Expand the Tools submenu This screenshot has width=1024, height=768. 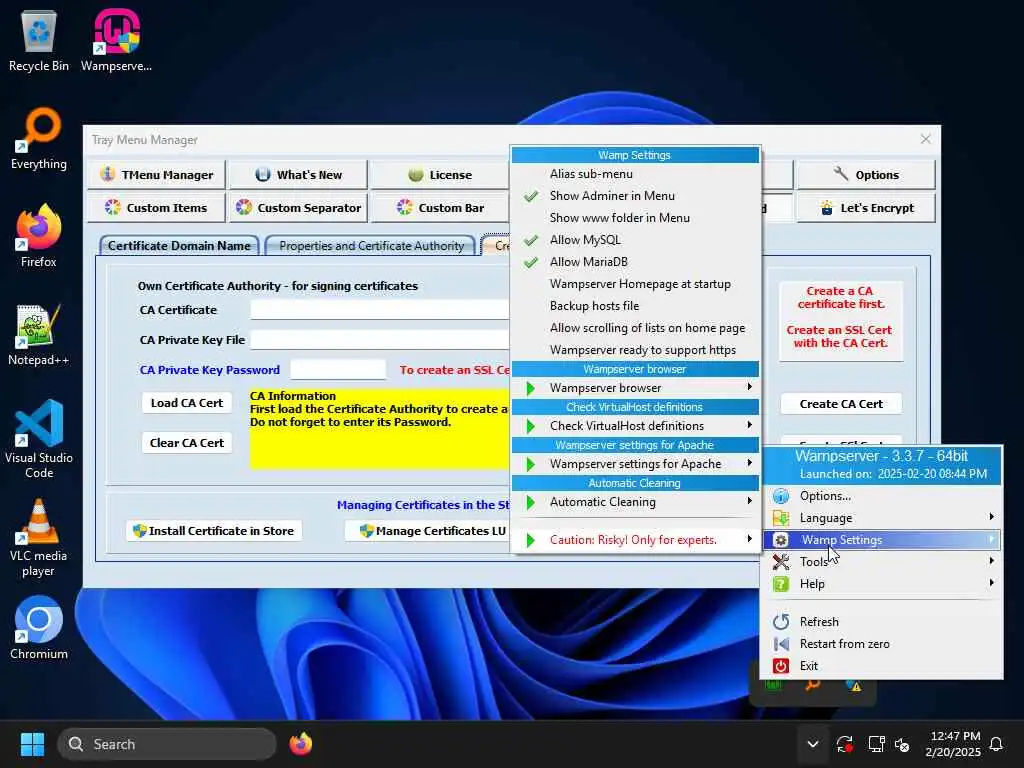(x=883, y=562)
